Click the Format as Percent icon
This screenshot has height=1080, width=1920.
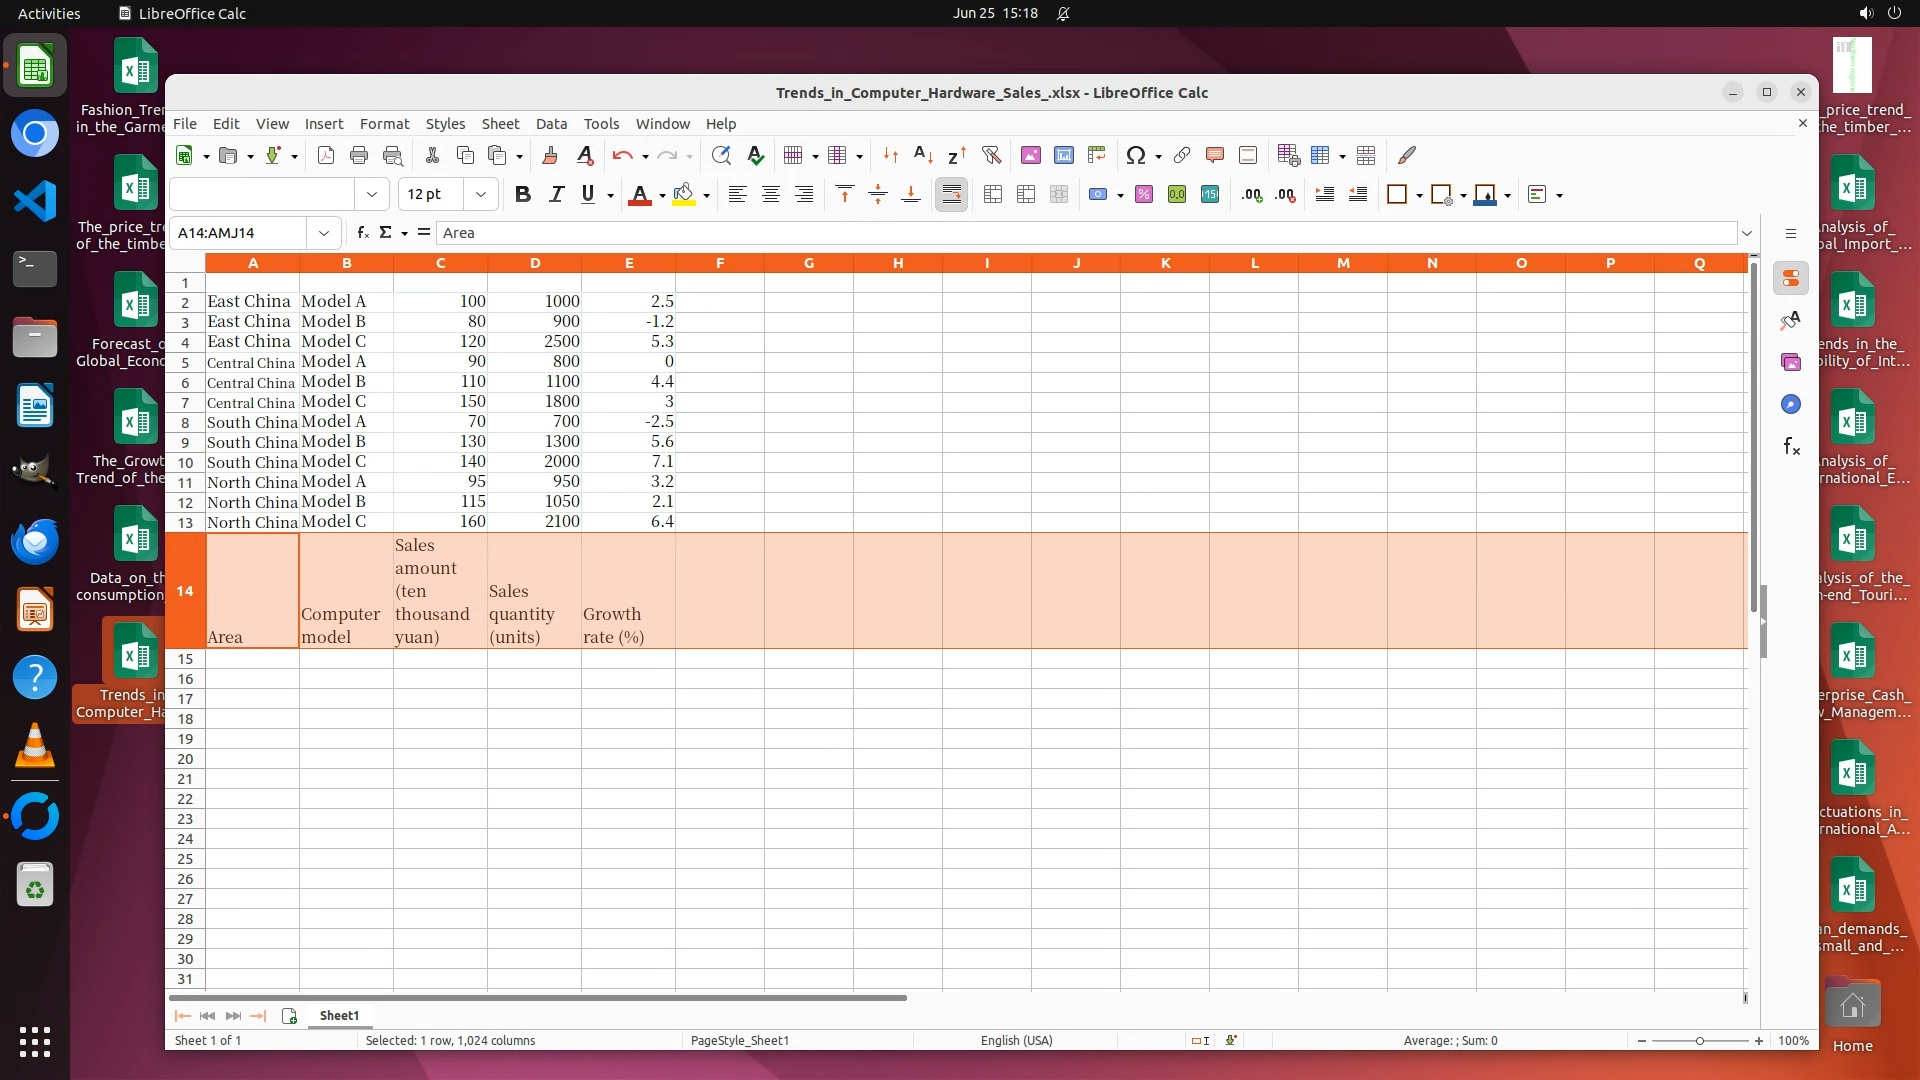coord(1144,195)
